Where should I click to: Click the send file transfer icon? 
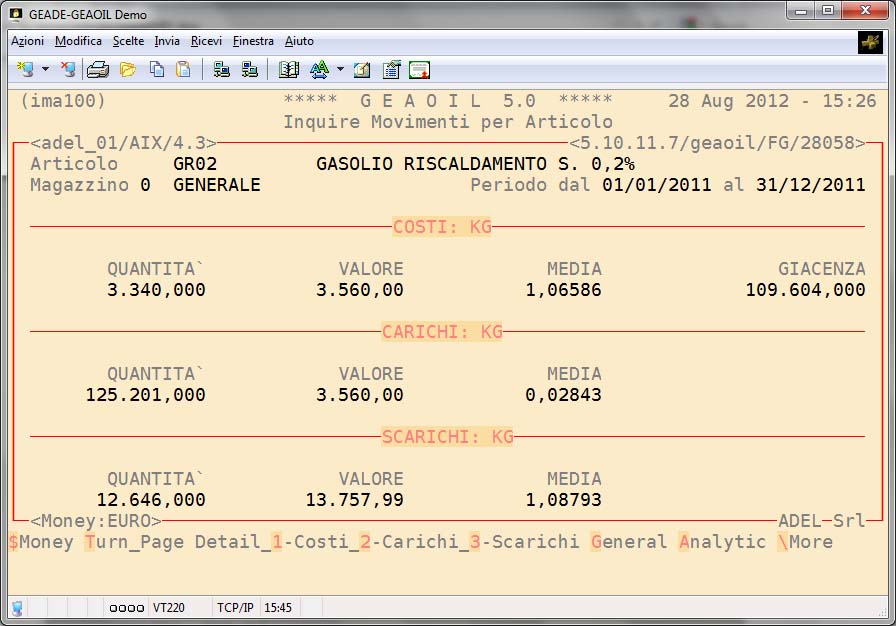[x=222, y=70]
